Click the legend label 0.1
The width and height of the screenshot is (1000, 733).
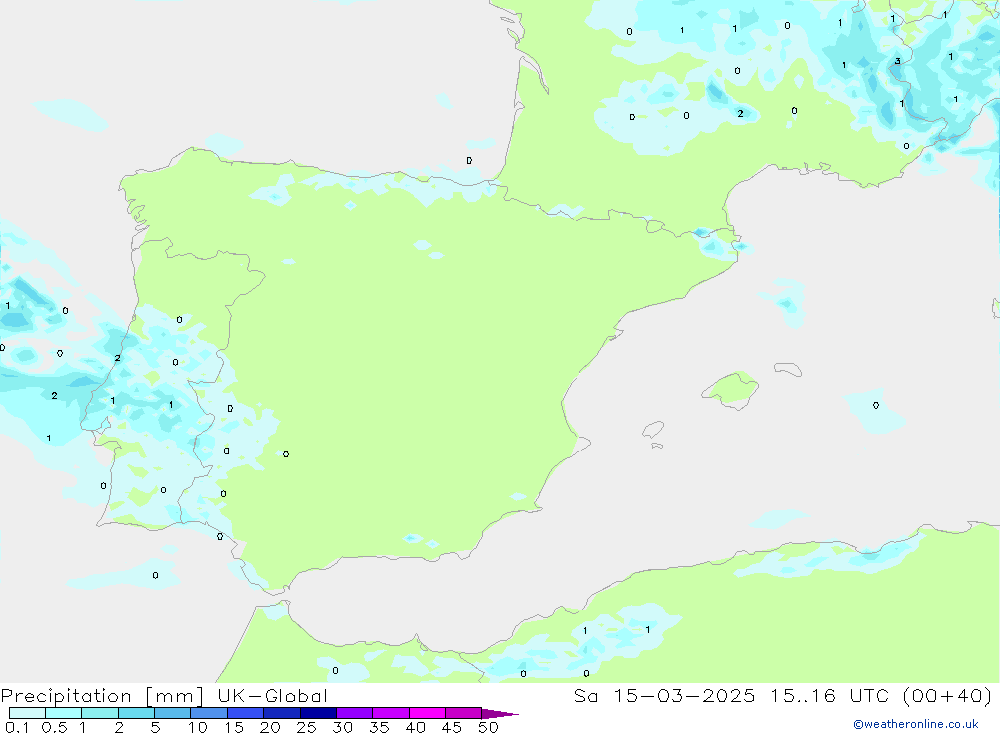(x=17, y=727)
